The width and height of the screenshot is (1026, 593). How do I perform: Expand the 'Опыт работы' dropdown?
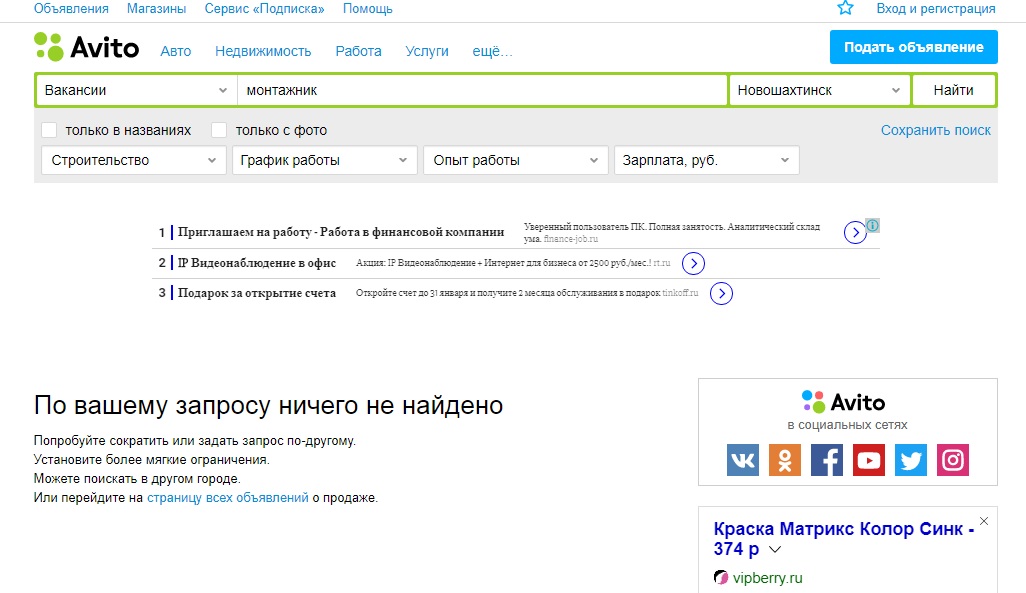(x=515, y=160)
